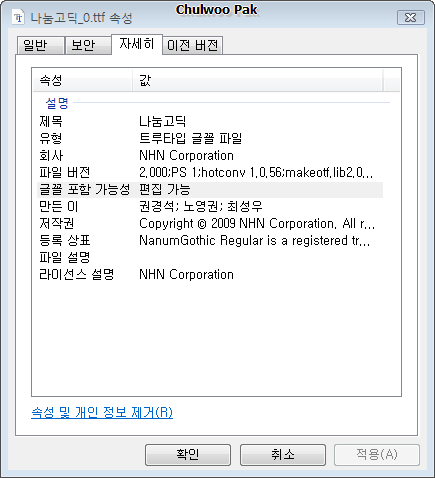
Task: Click the Copyright © 2009 NHN value
Action: click(x=257, y=223)
